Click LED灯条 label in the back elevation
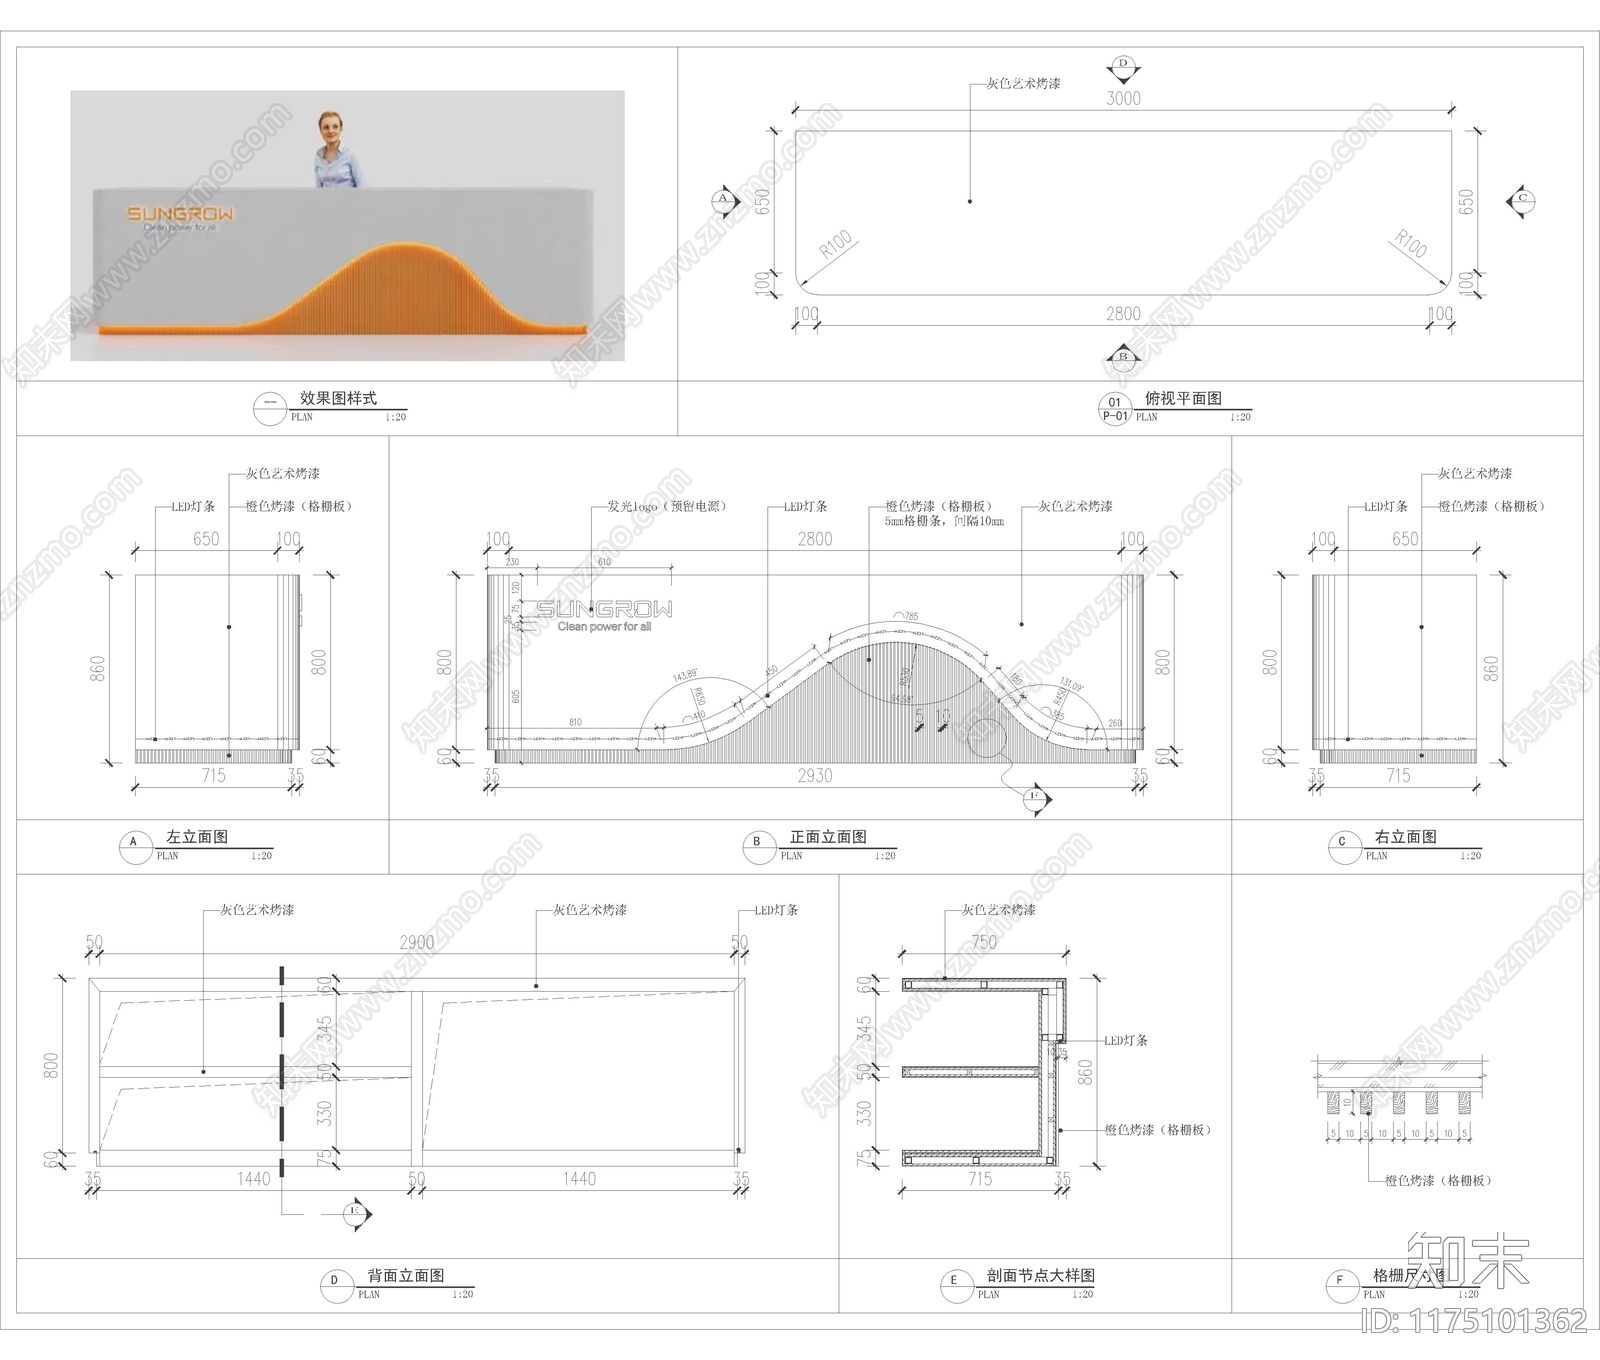 click(776, 911)
